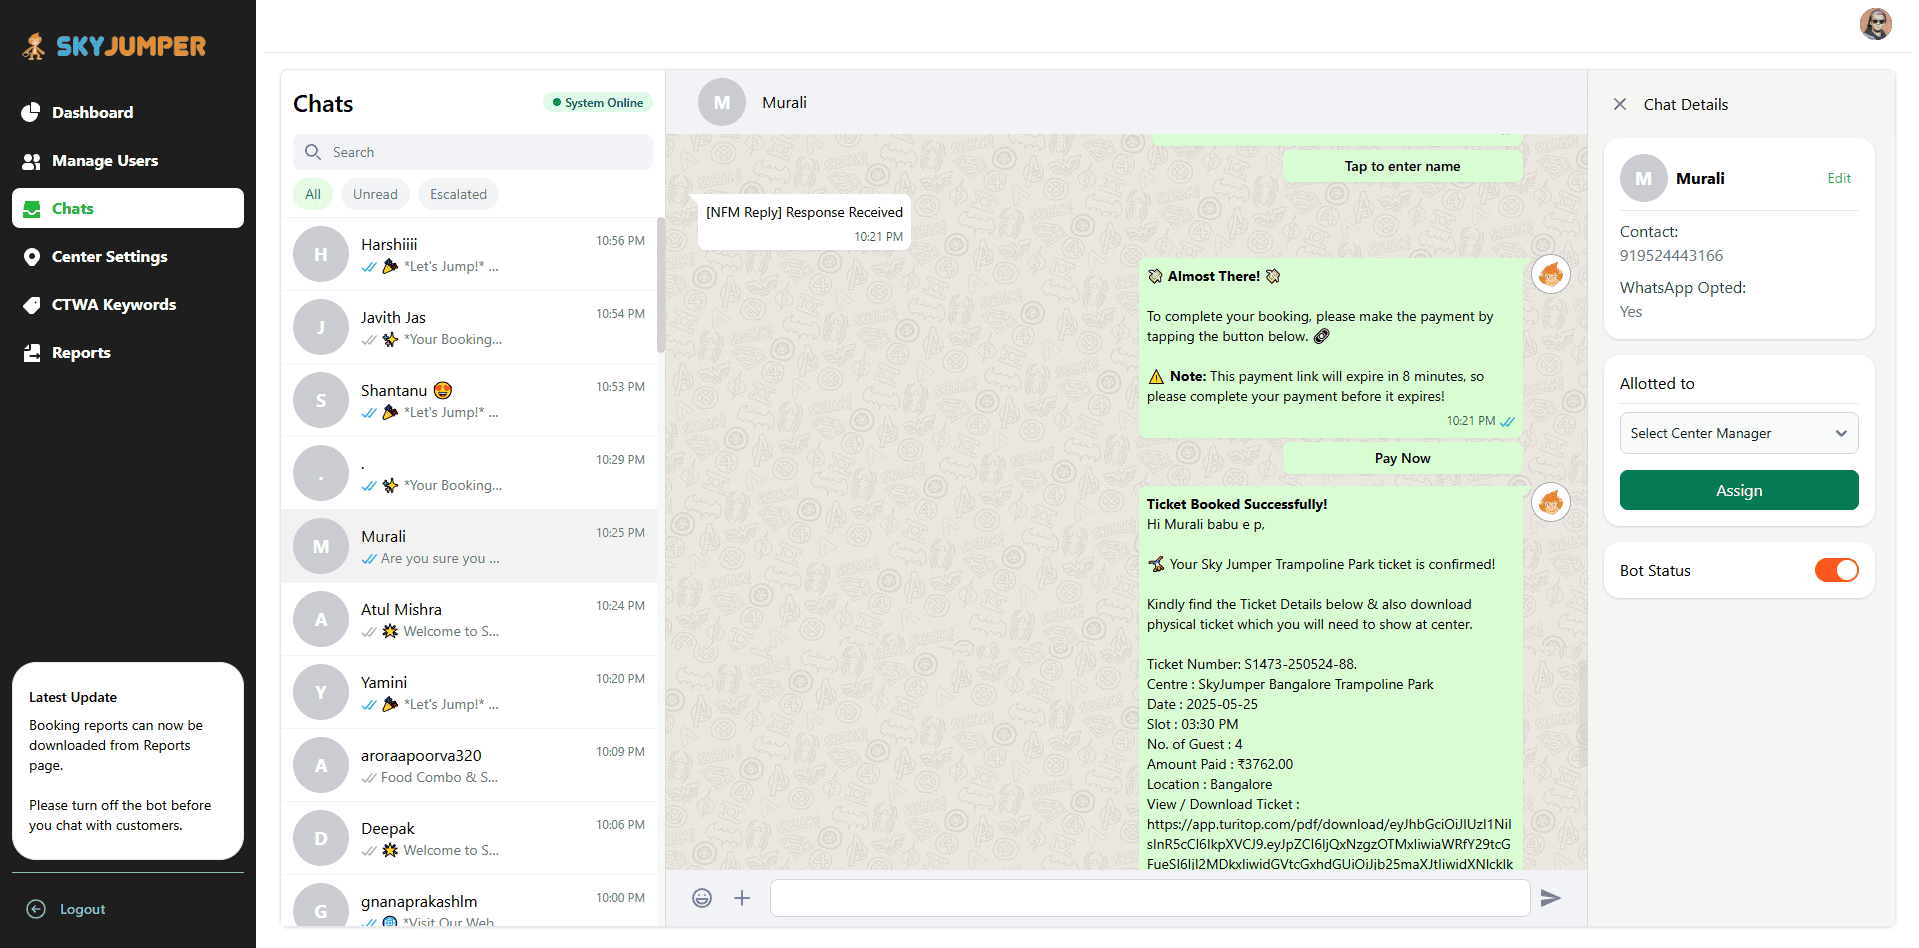Image resolution: width=1919 pixels, height=948 pixels.
Task: Open Dashboard from the sidebar icon
Action: point(33,112)
